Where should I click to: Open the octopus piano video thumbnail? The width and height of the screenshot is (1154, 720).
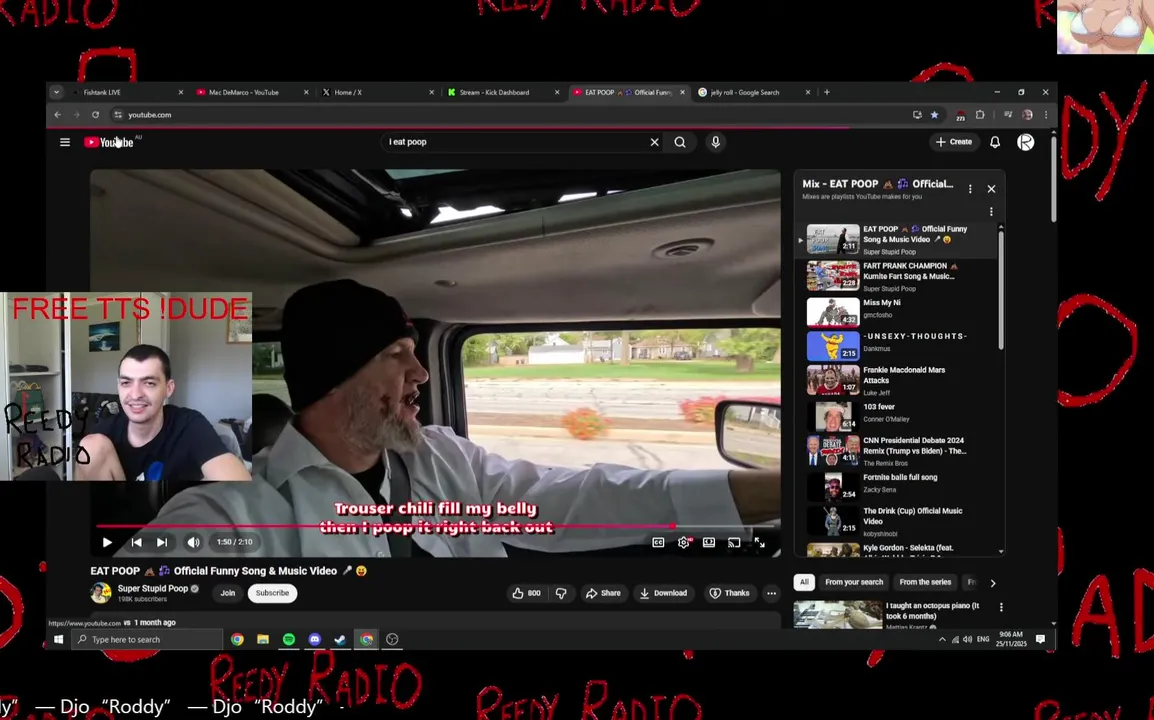pyautogui.click(x=838, y=615)
